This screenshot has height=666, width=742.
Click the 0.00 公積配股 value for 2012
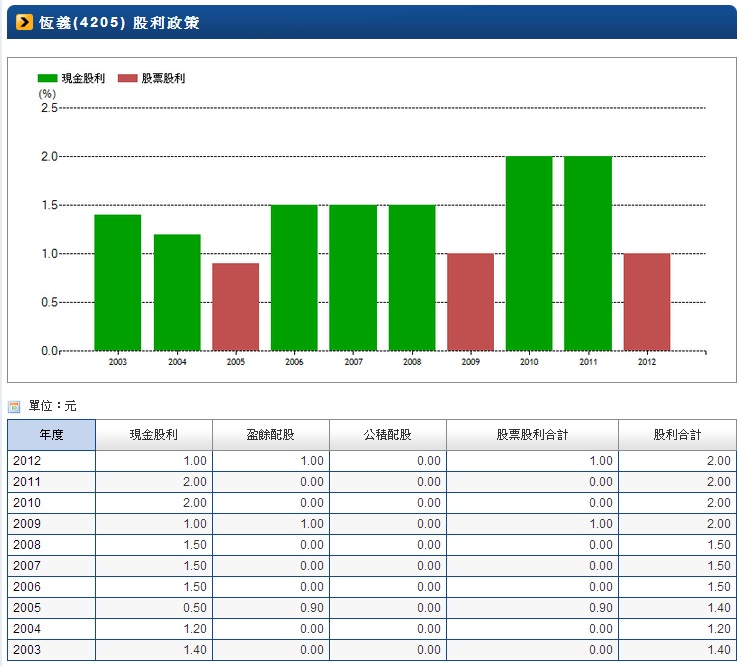click(429, 461)
